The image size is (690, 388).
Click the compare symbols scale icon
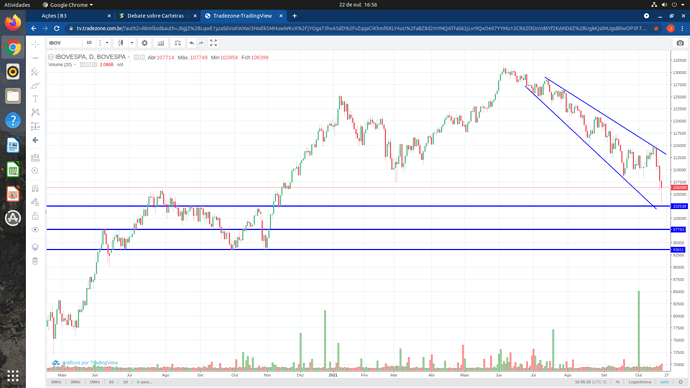point(177,43)
